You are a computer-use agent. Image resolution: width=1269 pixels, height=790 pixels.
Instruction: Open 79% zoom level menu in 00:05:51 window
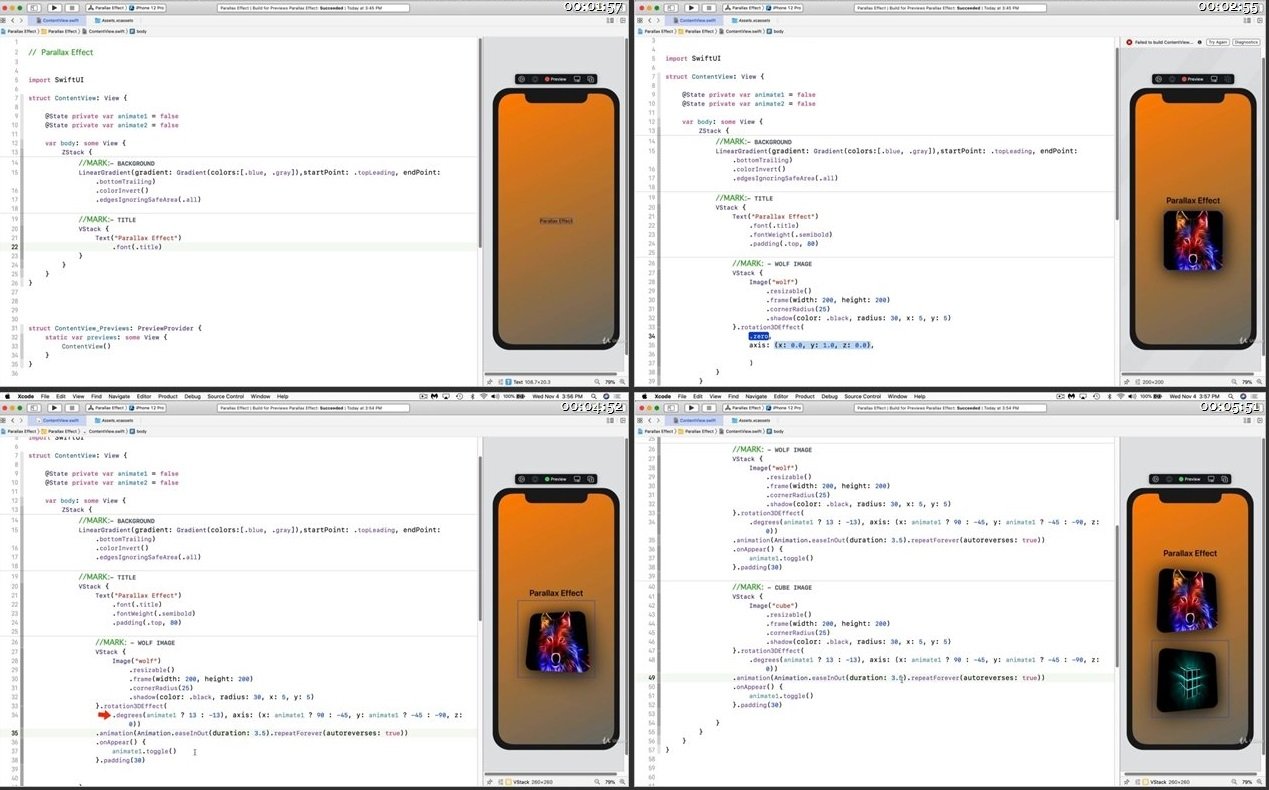1245,780
